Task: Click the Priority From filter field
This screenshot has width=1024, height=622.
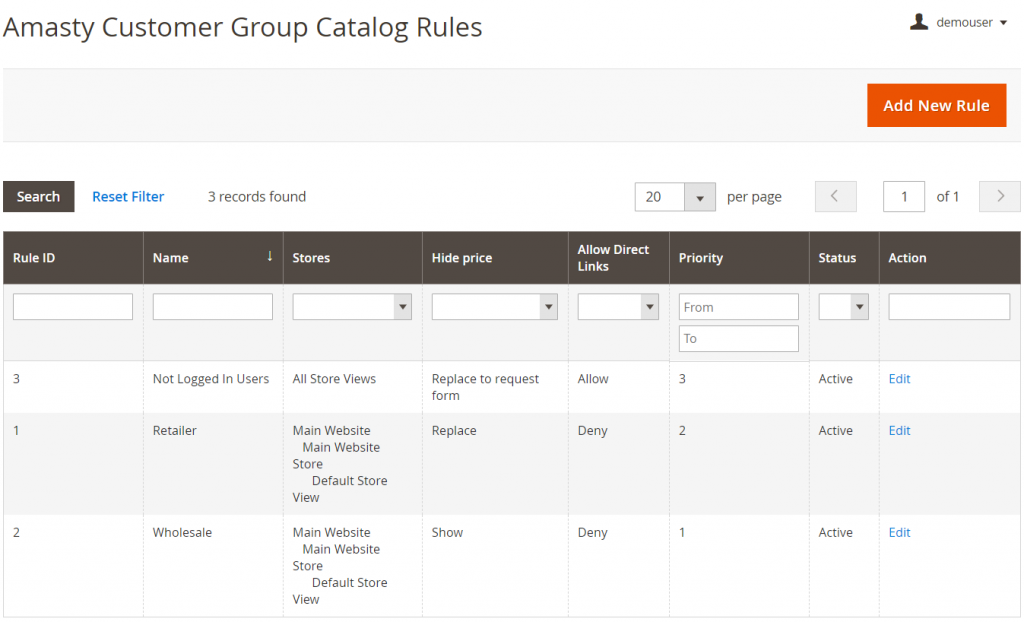Action: (738, 306)
